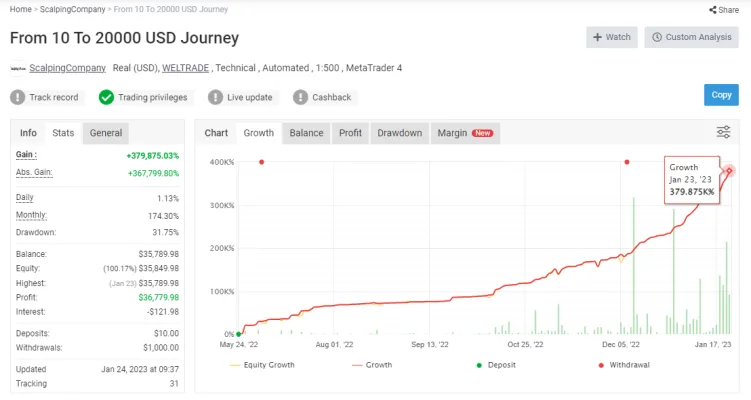751x400 pixels.
Task: Click the Share icon at top right
Action: [713, 10]
